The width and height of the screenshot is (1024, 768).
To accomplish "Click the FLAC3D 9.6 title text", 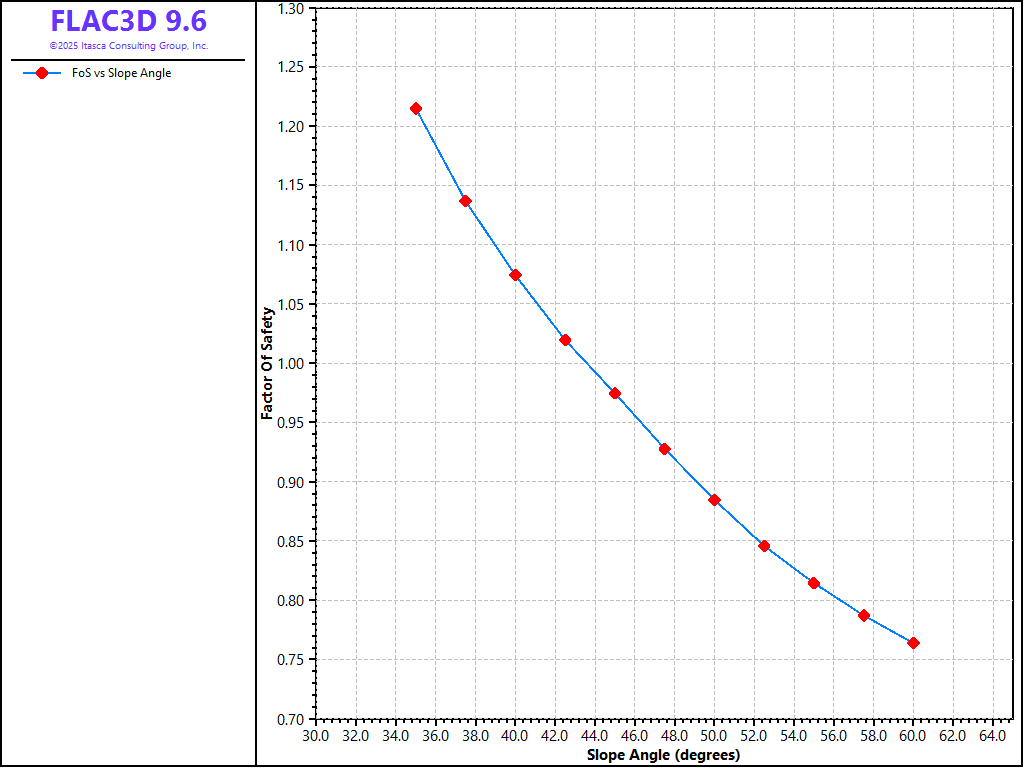I will coord(129,21).
